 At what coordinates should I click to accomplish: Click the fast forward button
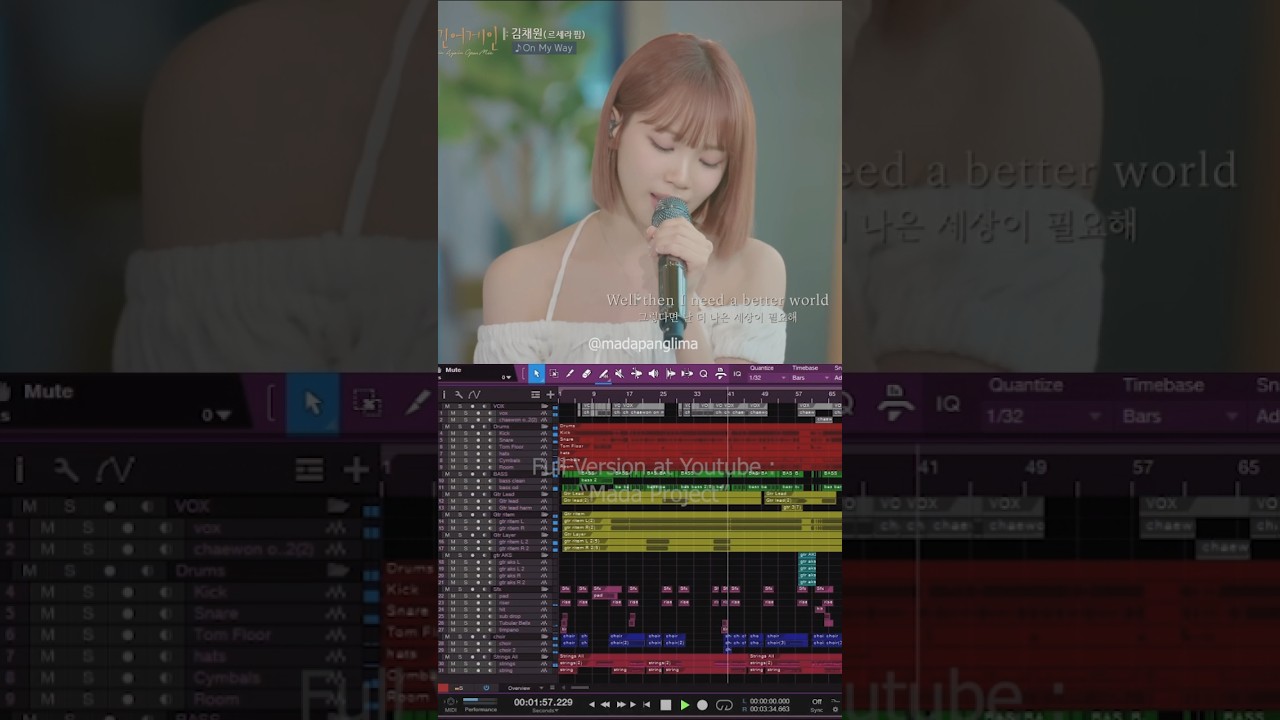621,705
